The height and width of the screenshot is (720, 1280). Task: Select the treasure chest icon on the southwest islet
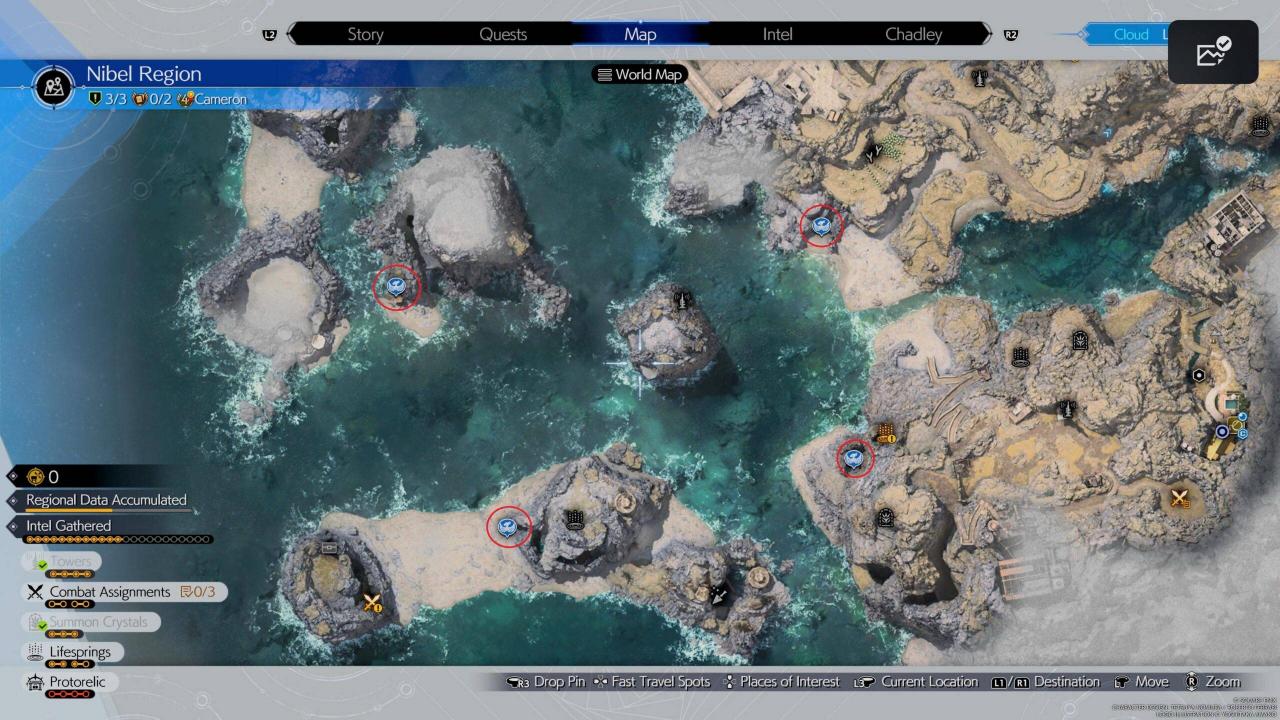[330, 548]
